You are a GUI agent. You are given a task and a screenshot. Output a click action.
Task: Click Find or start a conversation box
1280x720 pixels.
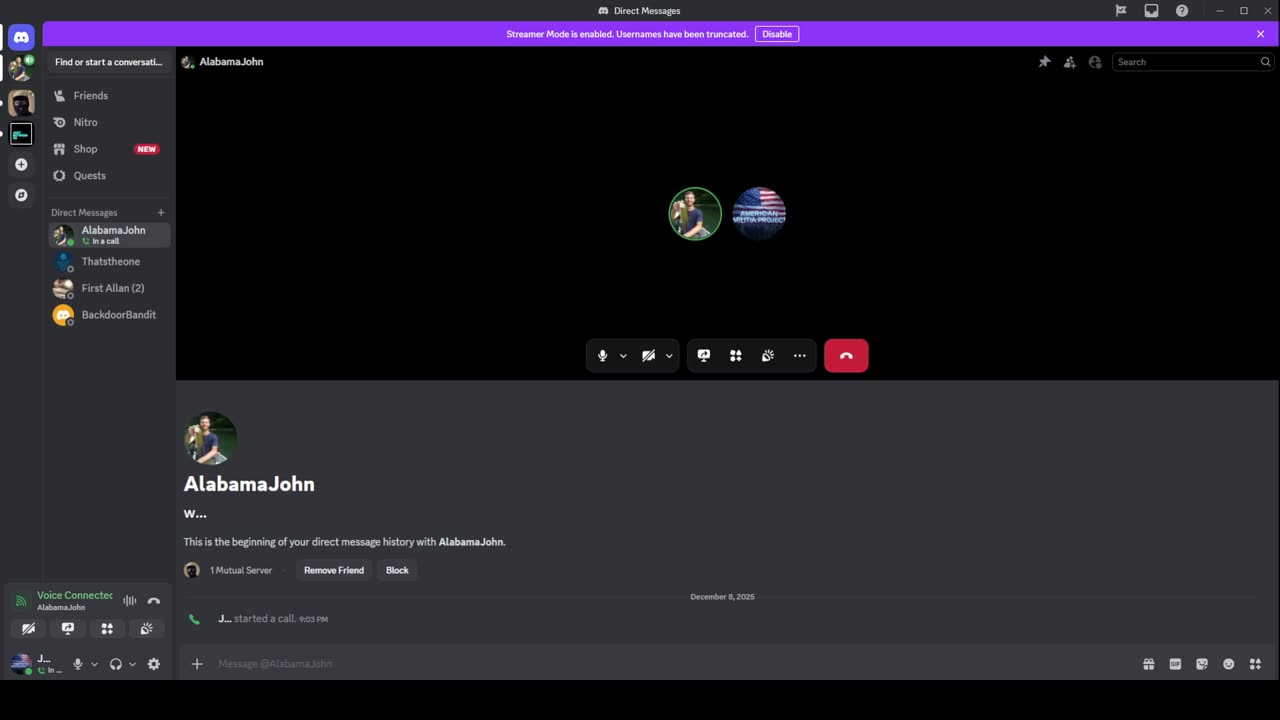tap(109, 62)
